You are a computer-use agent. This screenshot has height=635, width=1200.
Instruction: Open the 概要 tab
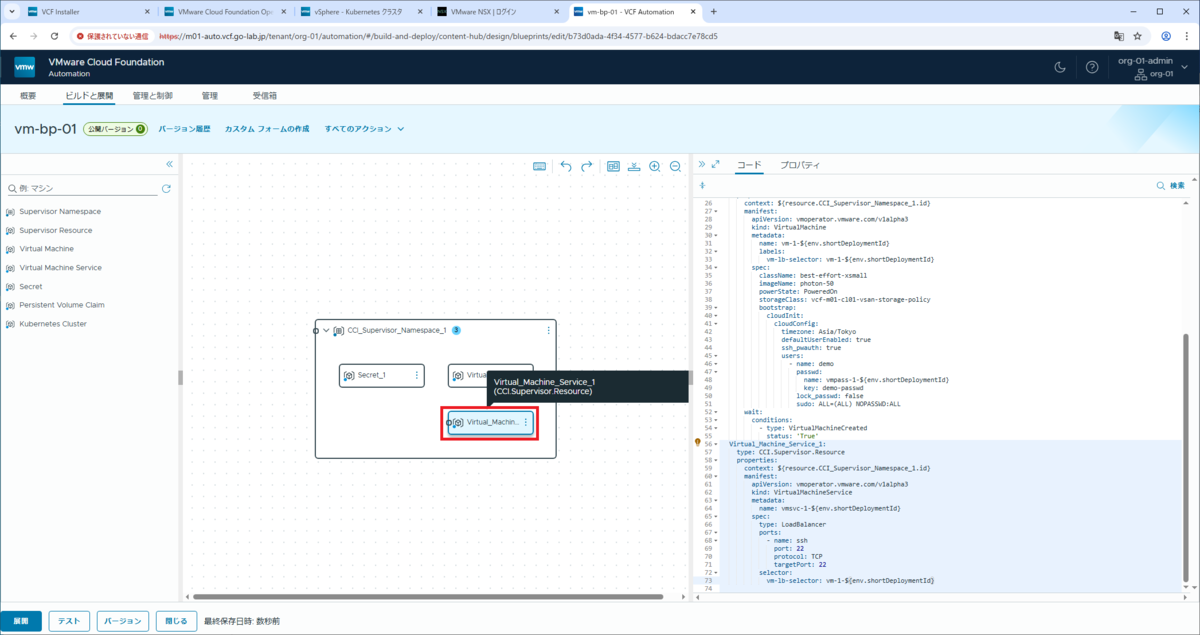tap(28, 96)
